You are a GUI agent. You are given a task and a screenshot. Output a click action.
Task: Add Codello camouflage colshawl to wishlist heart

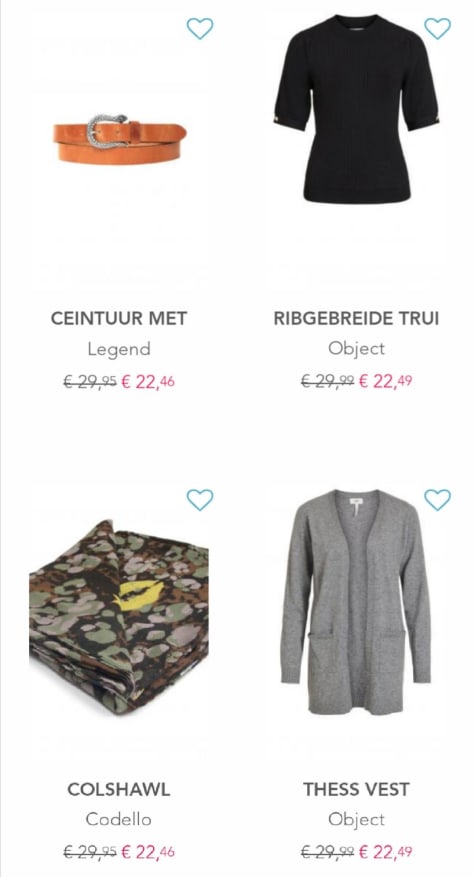200,499
